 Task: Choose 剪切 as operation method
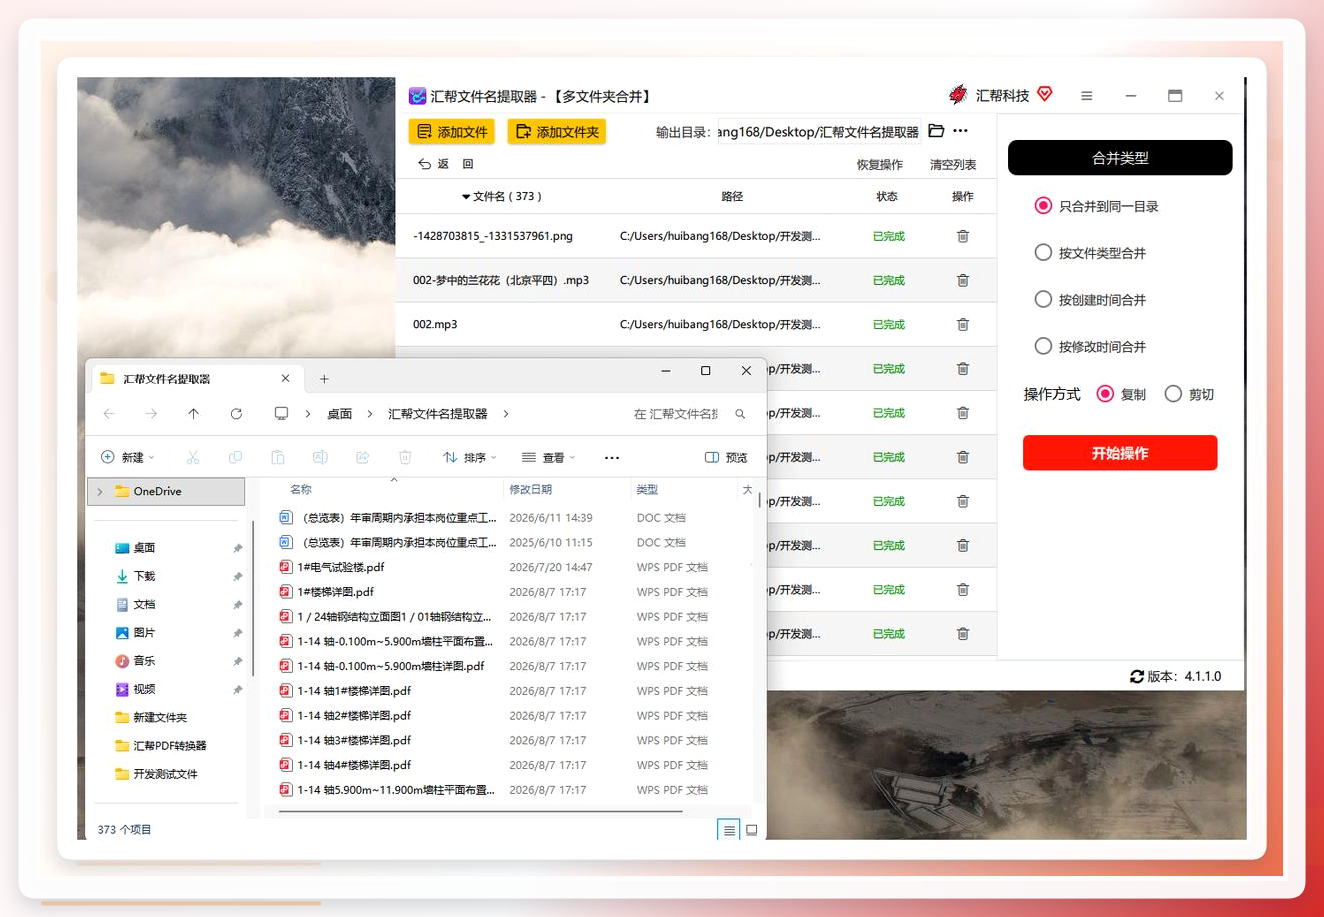coord(1173,394)
